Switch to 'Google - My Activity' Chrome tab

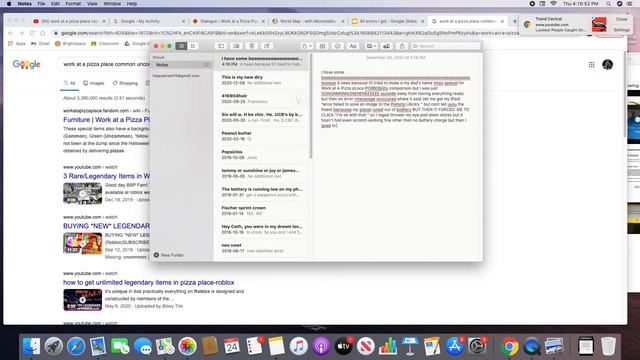(x=149, y=21)
